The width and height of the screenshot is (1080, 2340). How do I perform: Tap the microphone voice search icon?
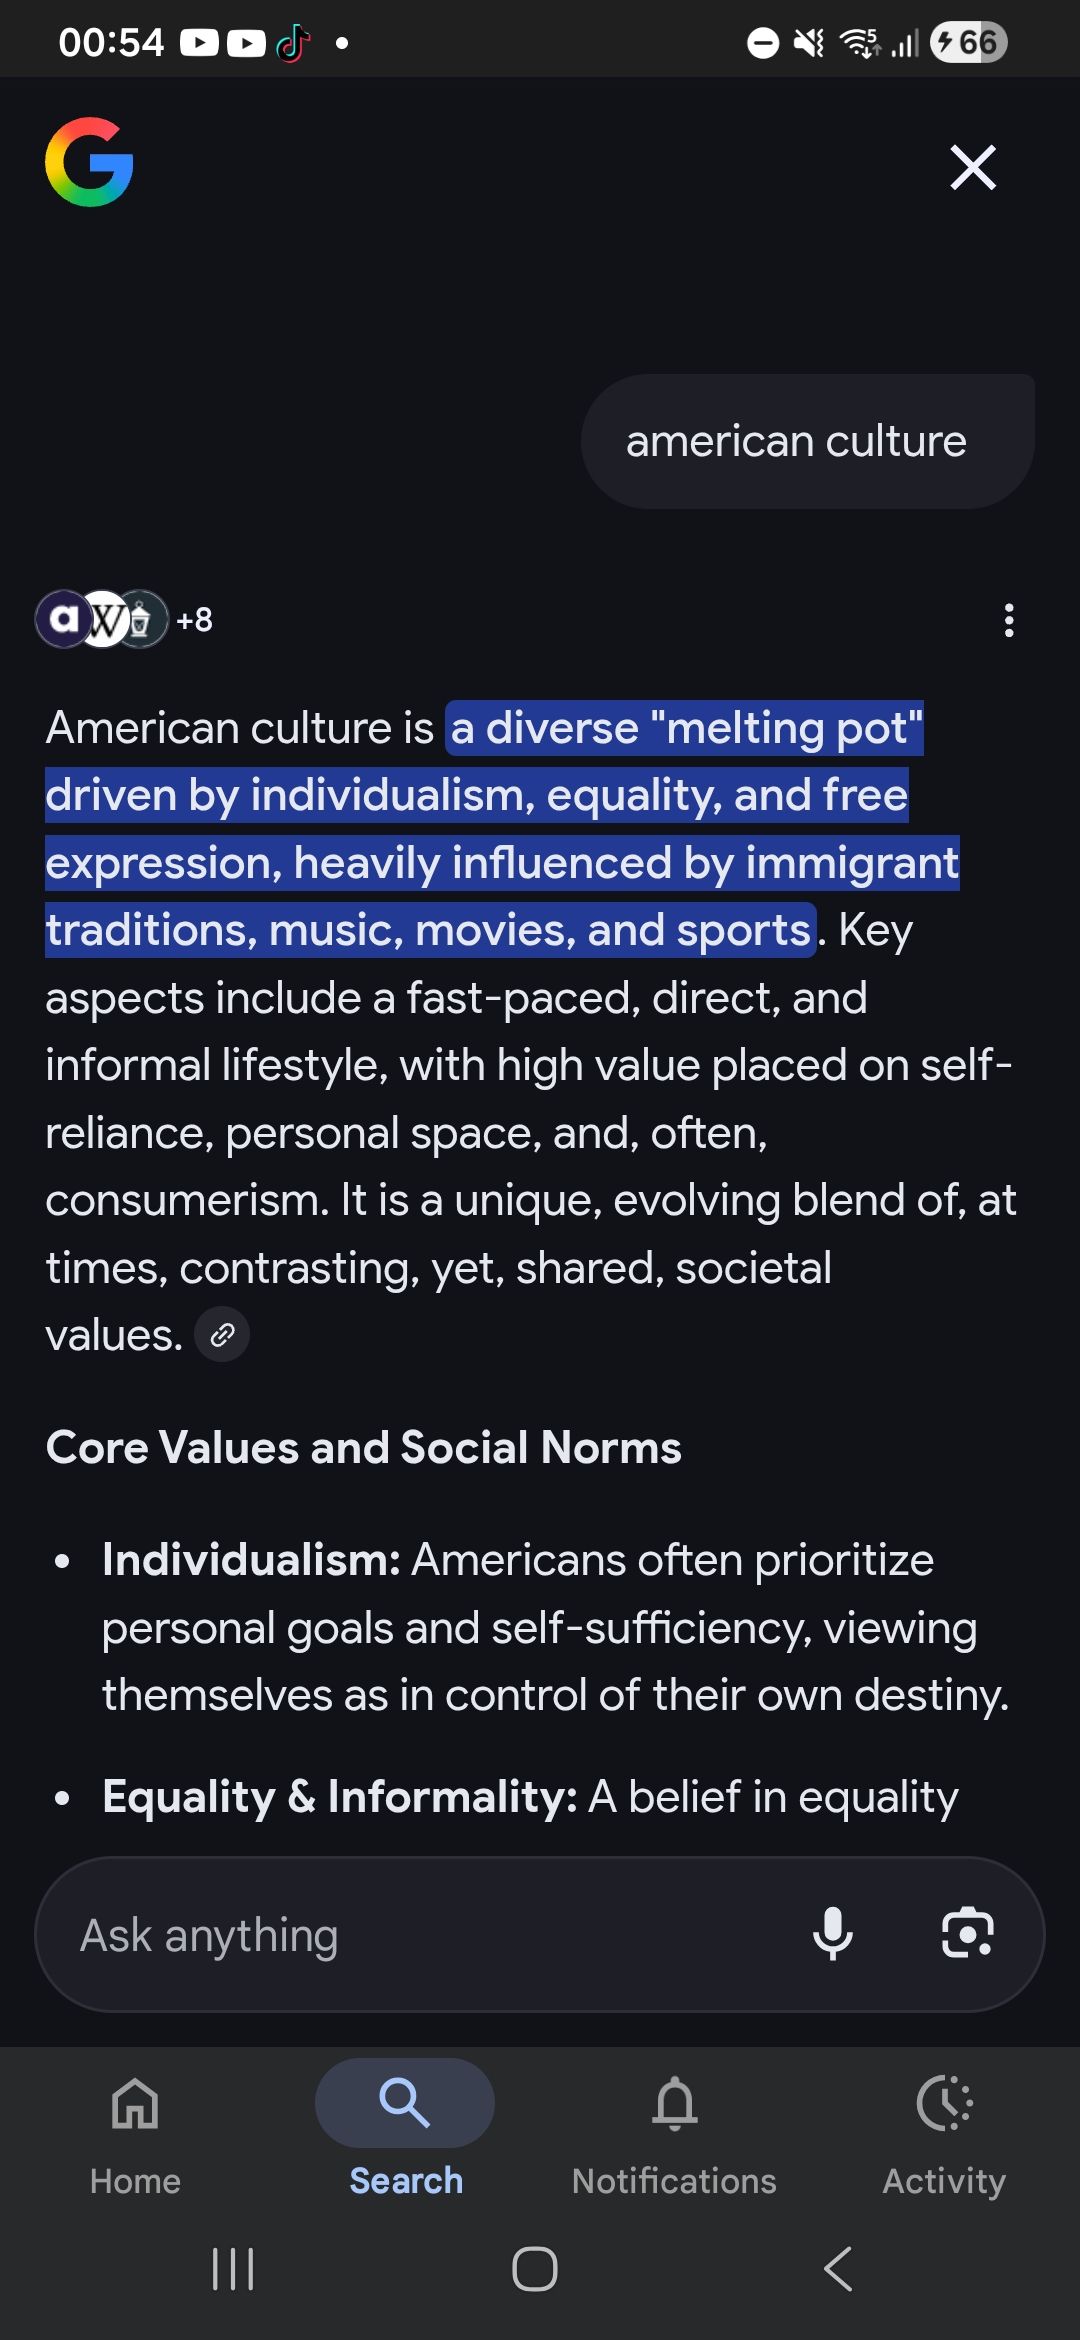pyautogui.click(x=832, y=1934)
